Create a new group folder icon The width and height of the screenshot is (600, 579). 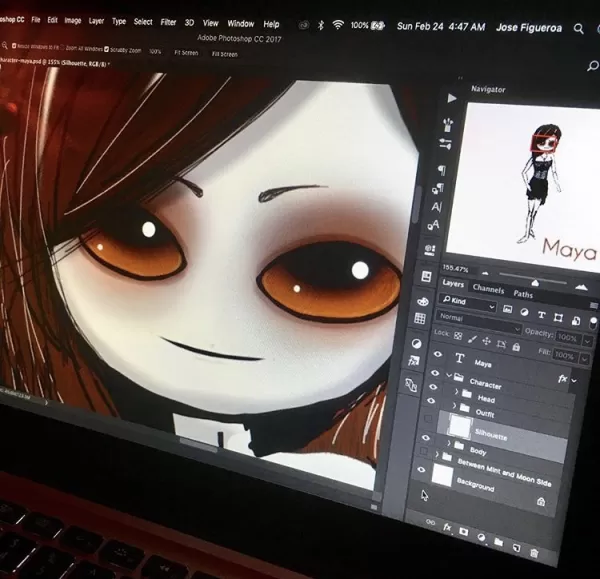498,542
